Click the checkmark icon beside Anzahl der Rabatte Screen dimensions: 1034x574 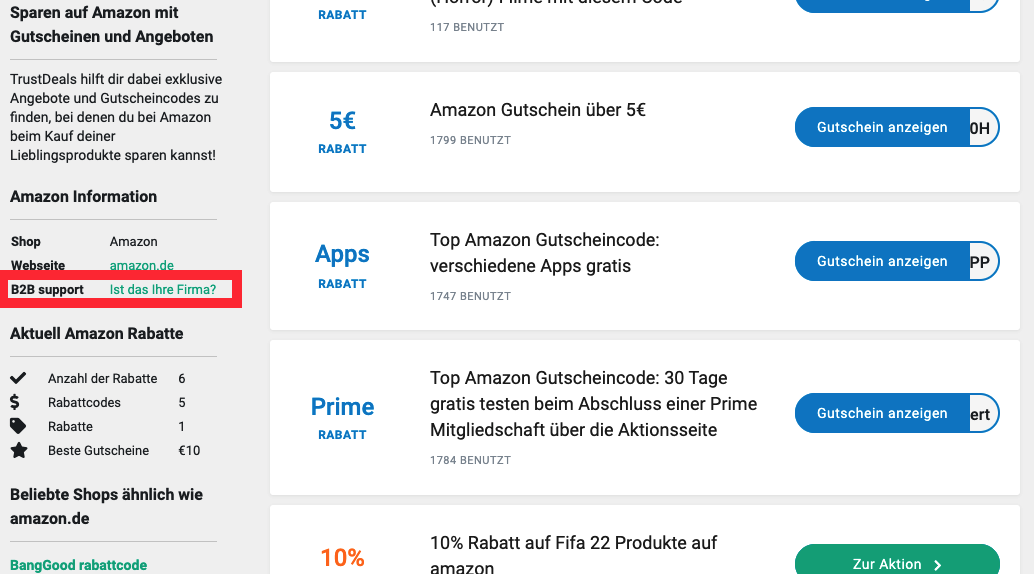pyautogui.click(x=18, y=378)
